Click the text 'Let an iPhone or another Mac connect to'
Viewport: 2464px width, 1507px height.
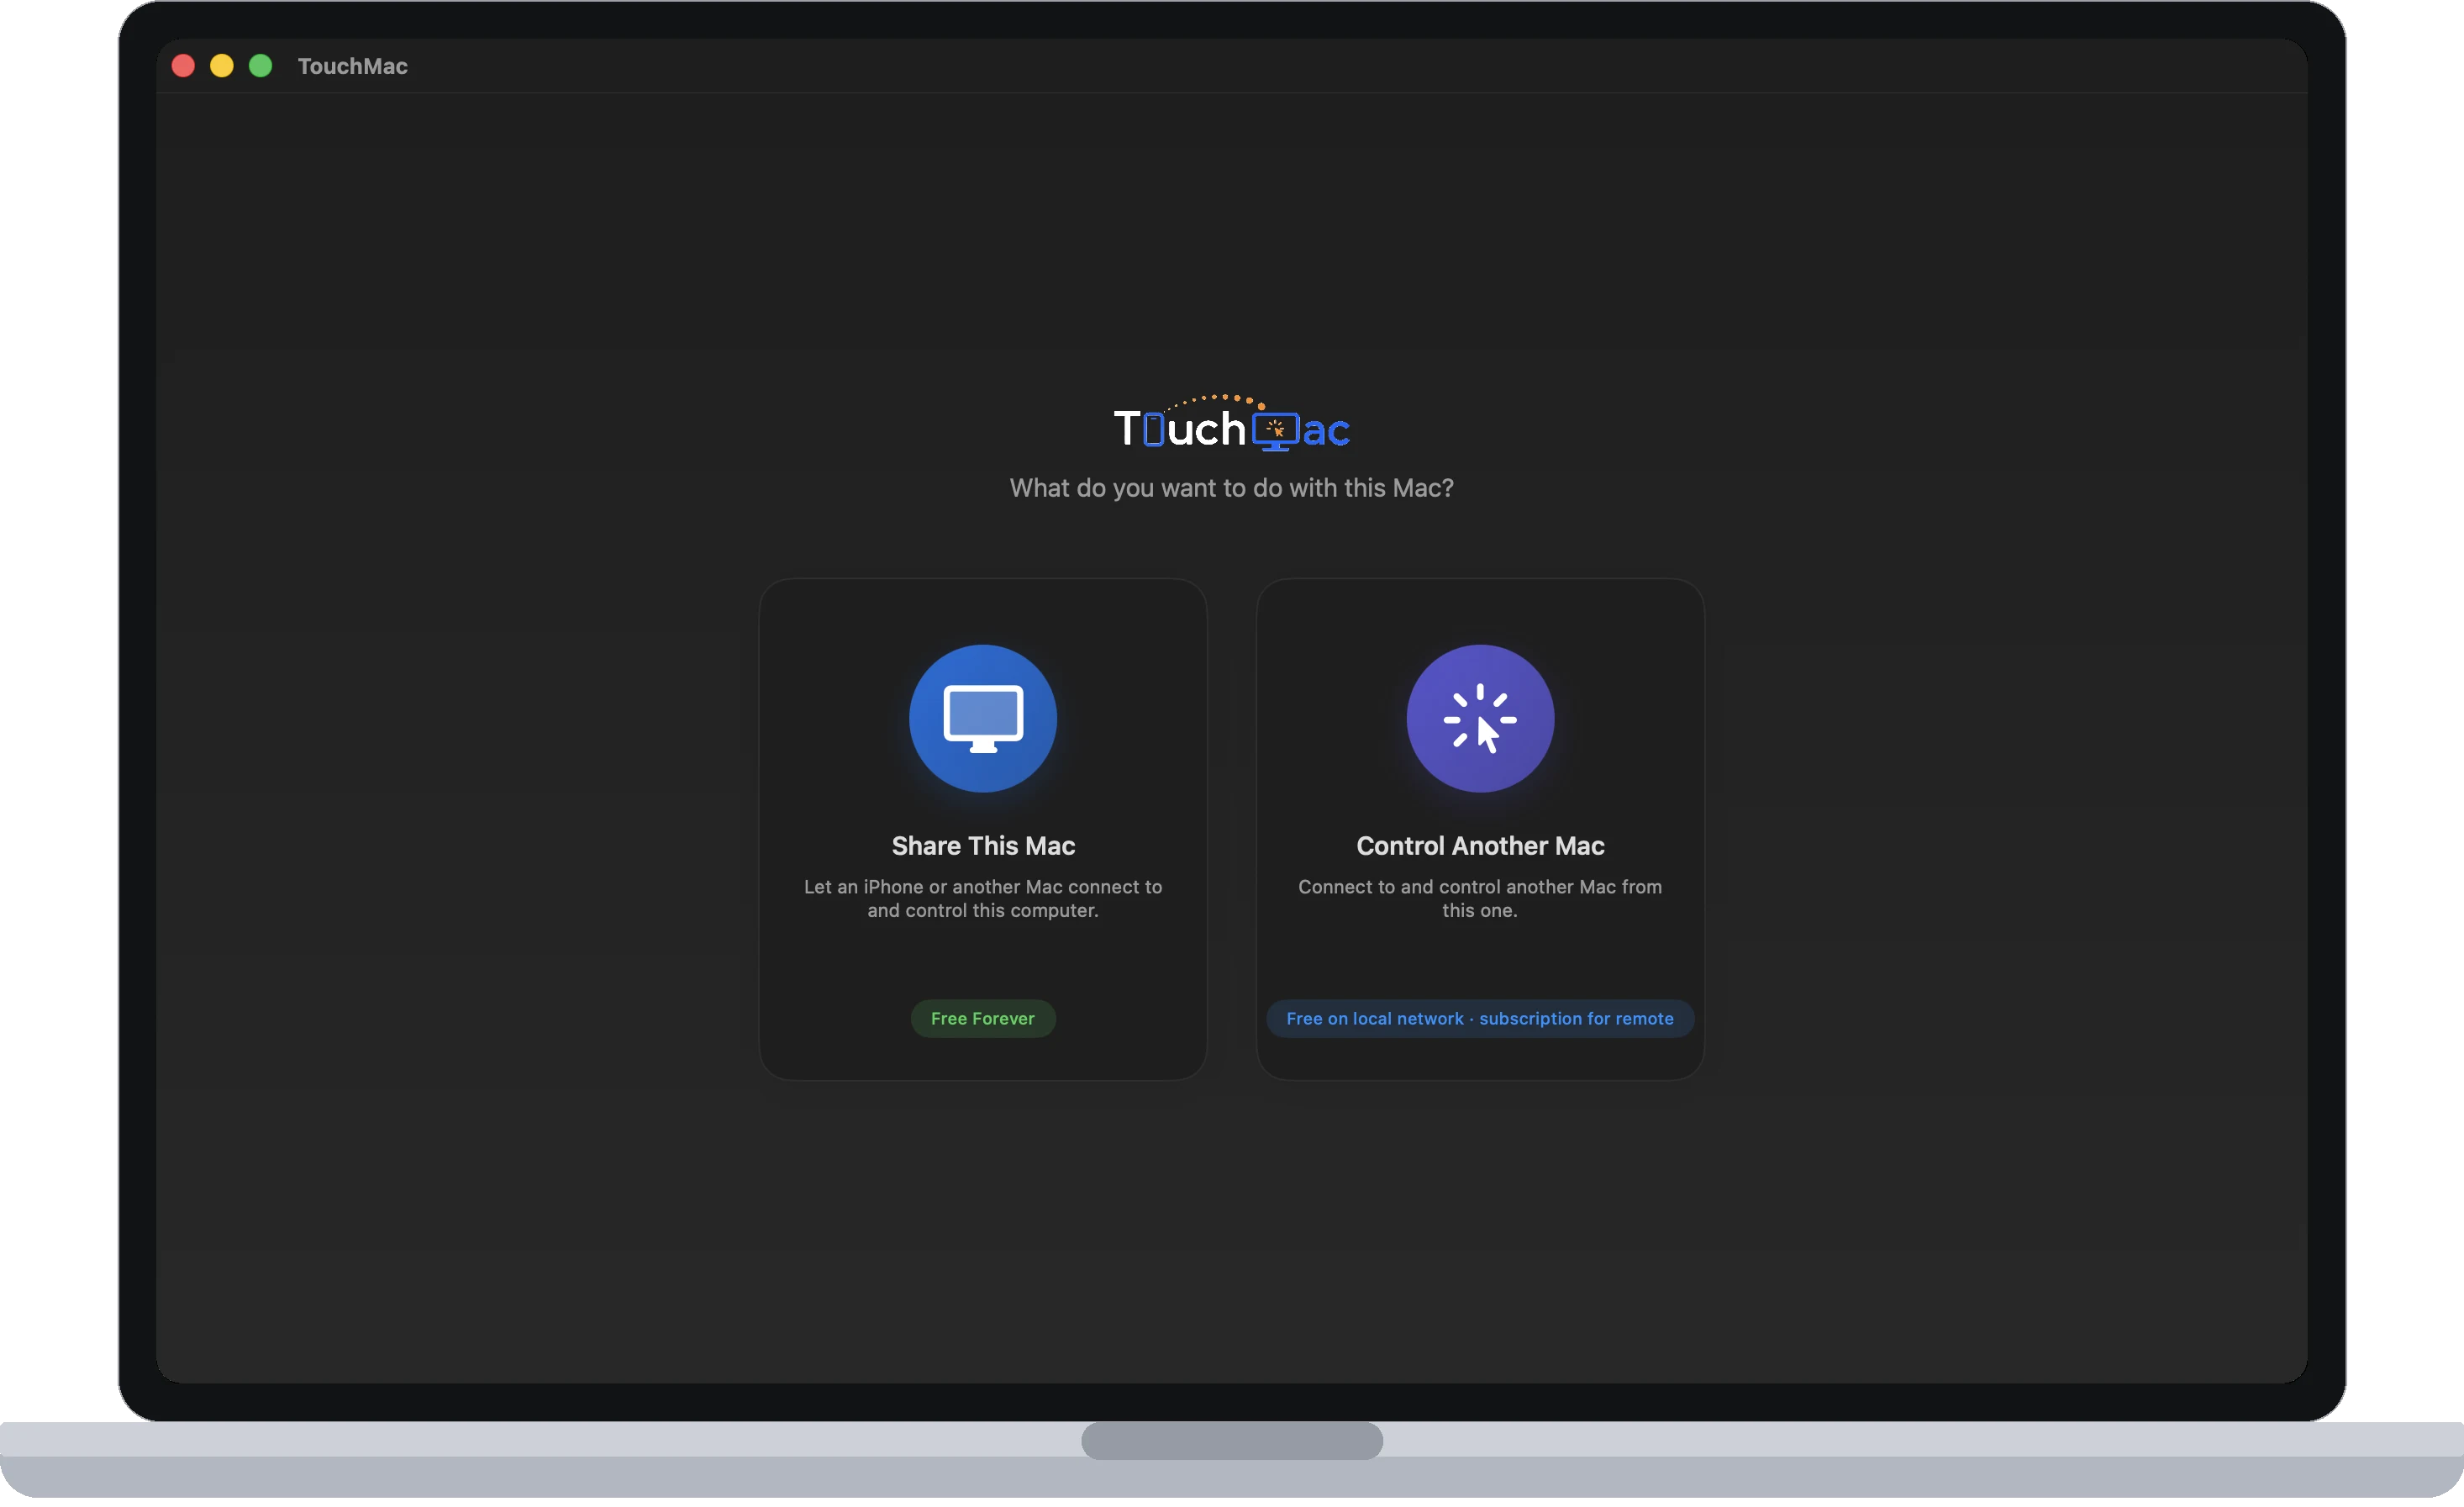[983, 887]
